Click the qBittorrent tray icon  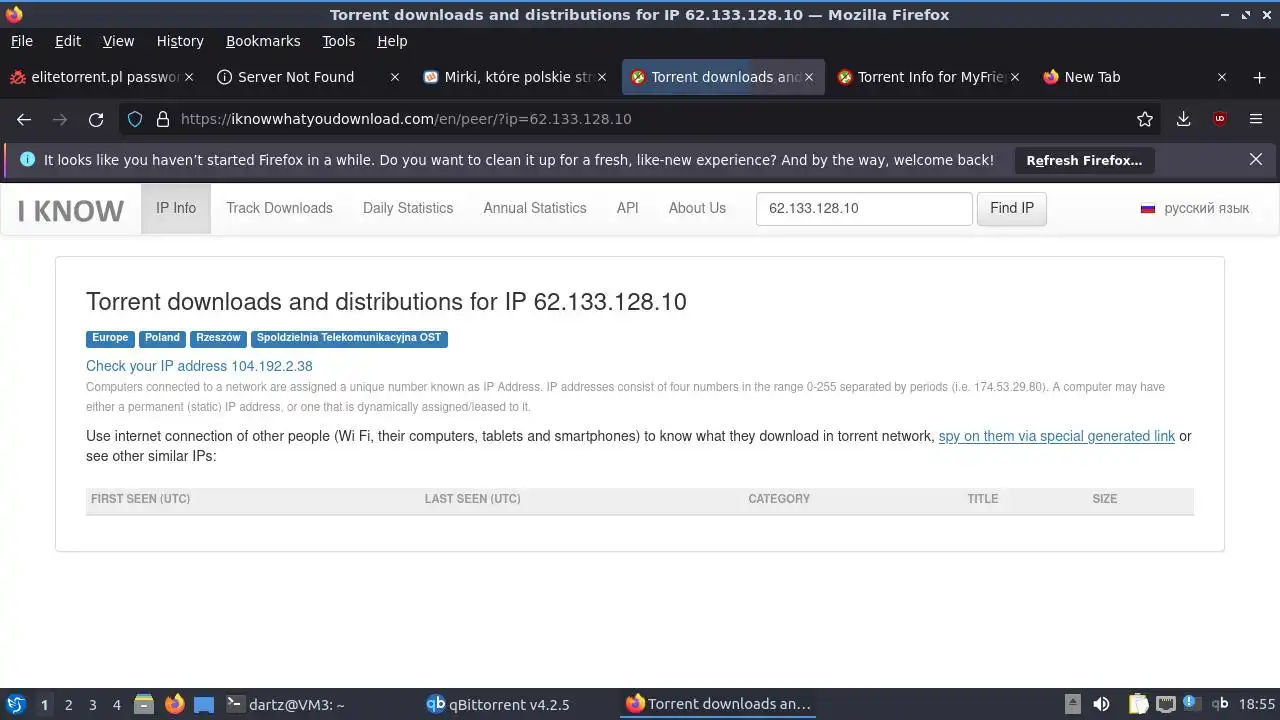(1220, 704)
